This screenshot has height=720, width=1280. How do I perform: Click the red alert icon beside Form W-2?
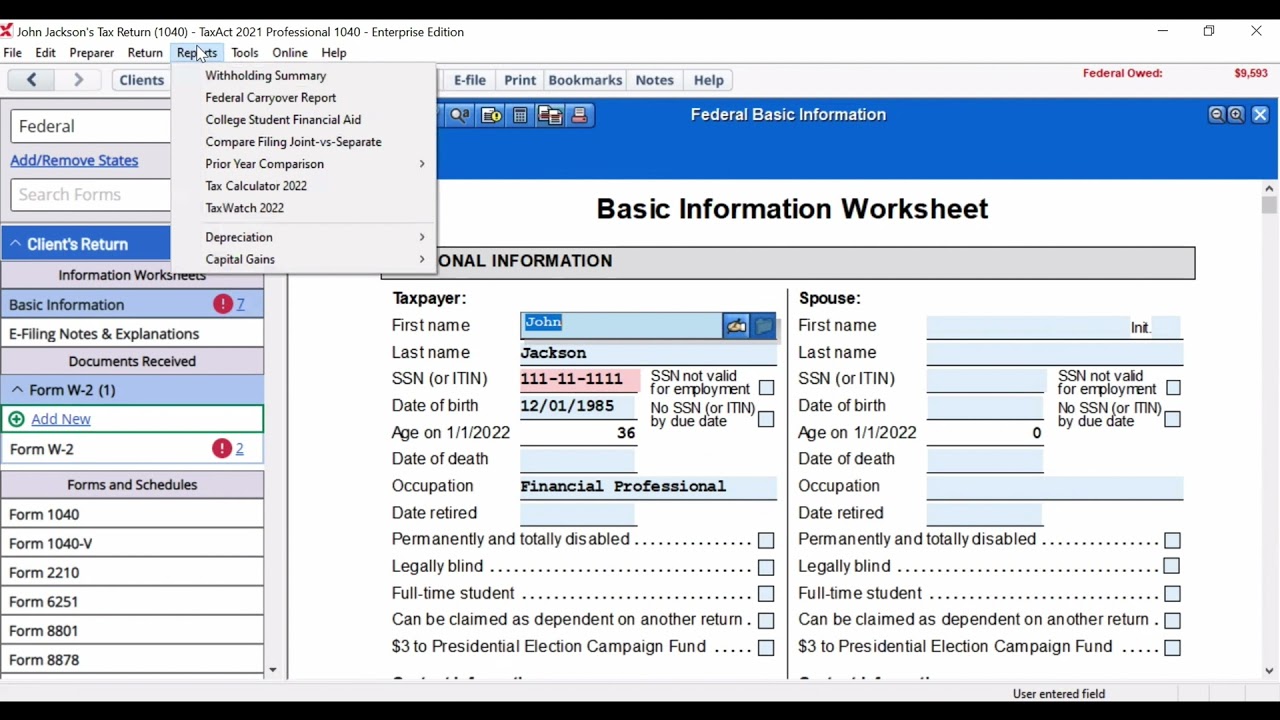pyautogui.click(x=221, y=449)
